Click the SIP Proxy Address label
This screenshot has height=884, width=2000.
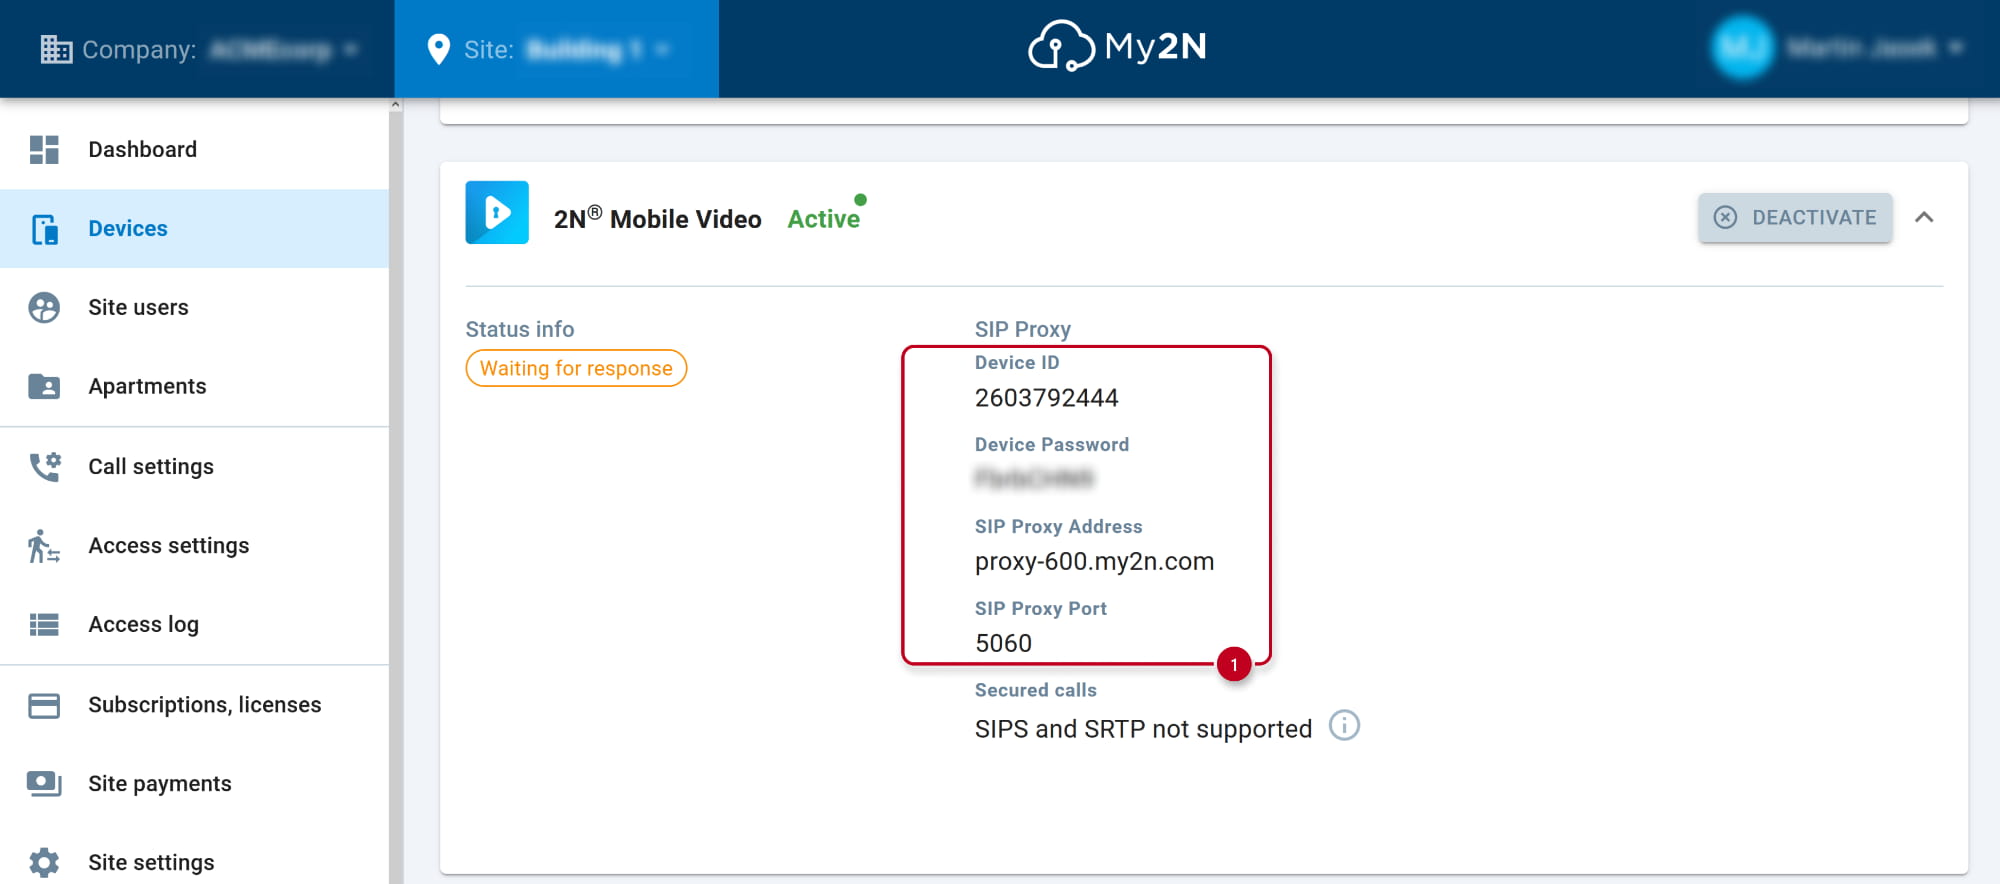point(1058,526)
